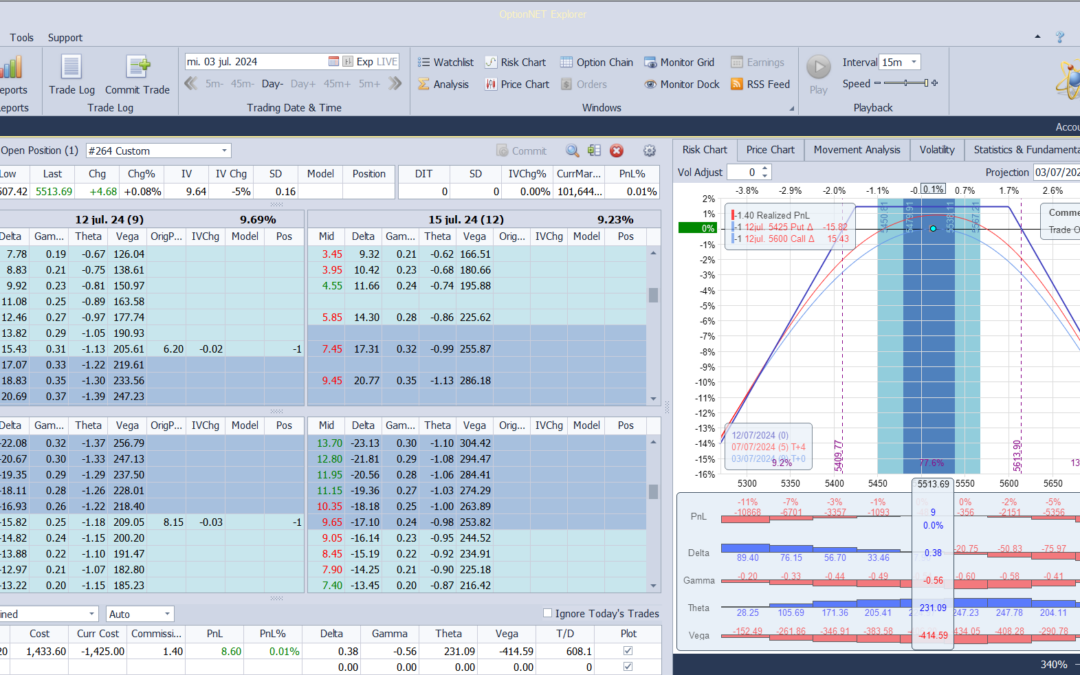Click the magnifier search icon near Commit
Image resolution: width=1080 pixels, height=675 pixels.
point(572,151)
